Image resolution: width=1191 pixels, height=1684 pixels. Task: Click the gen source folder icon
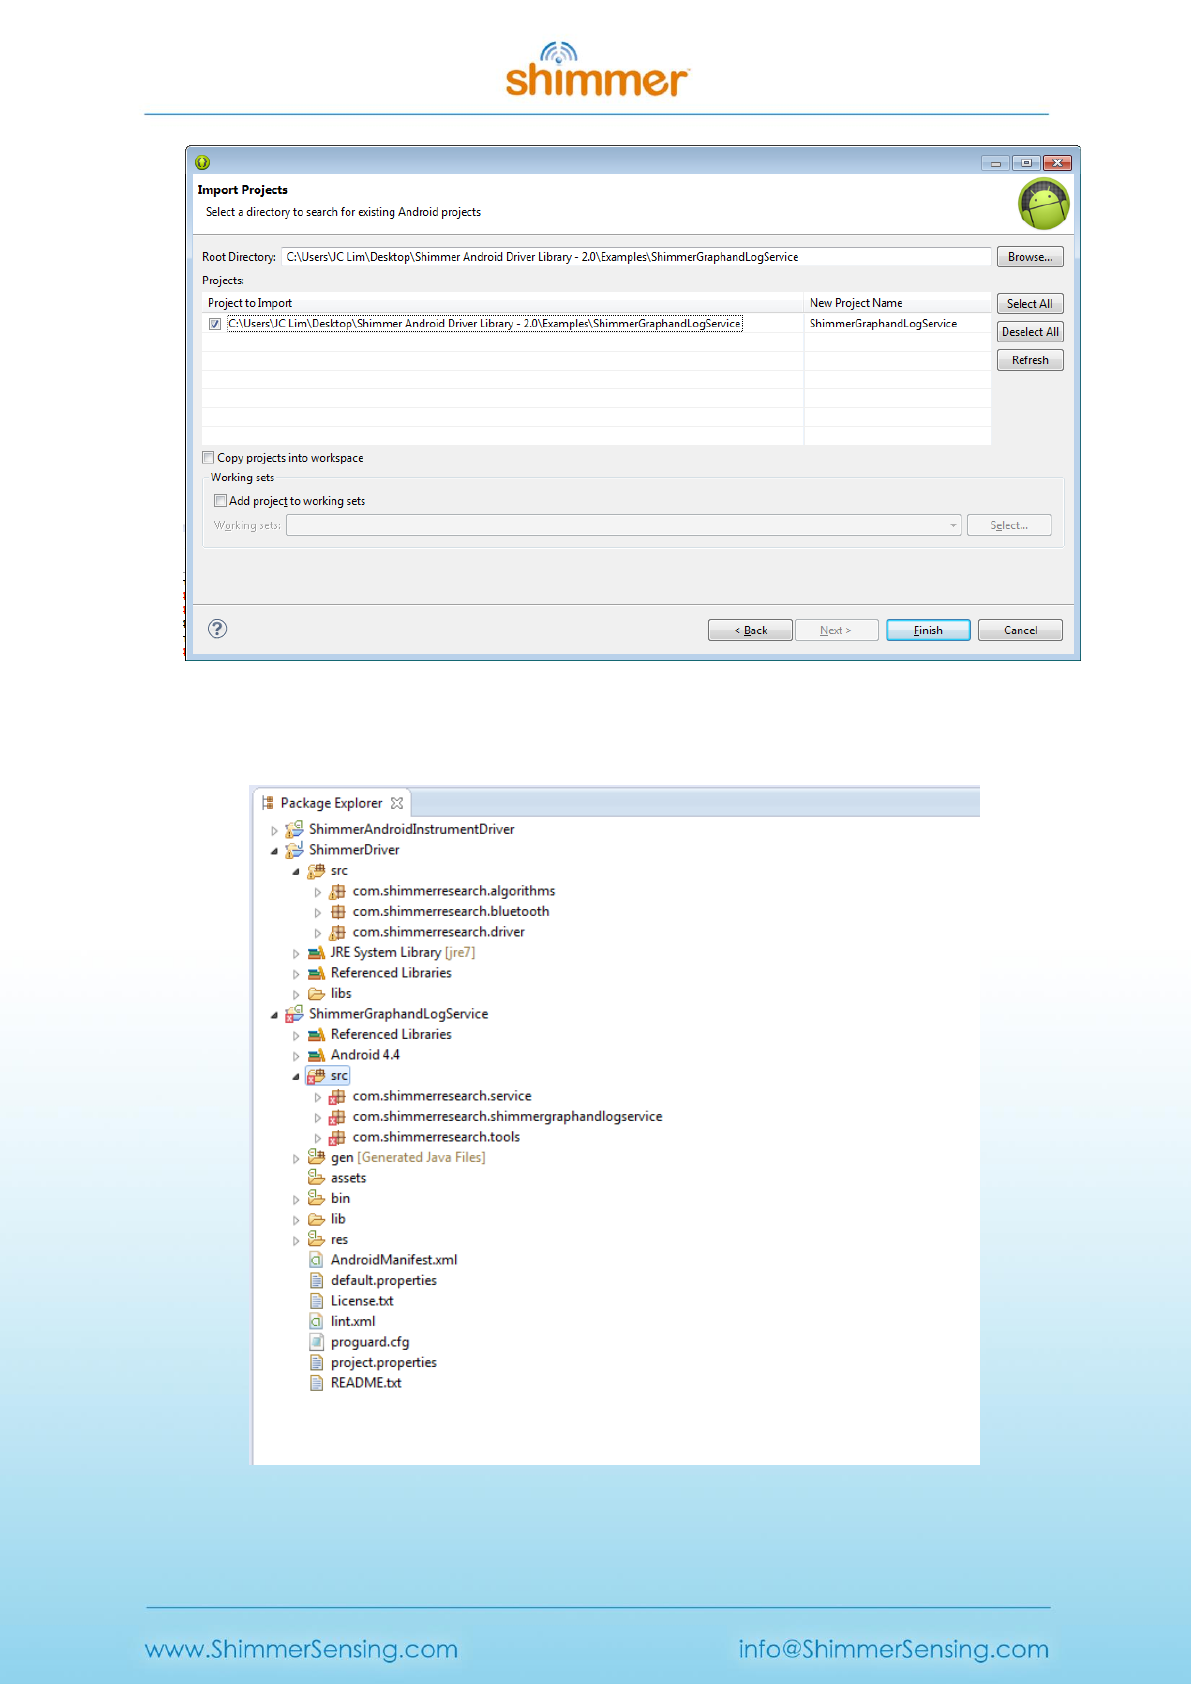(x=316, y=1157)
